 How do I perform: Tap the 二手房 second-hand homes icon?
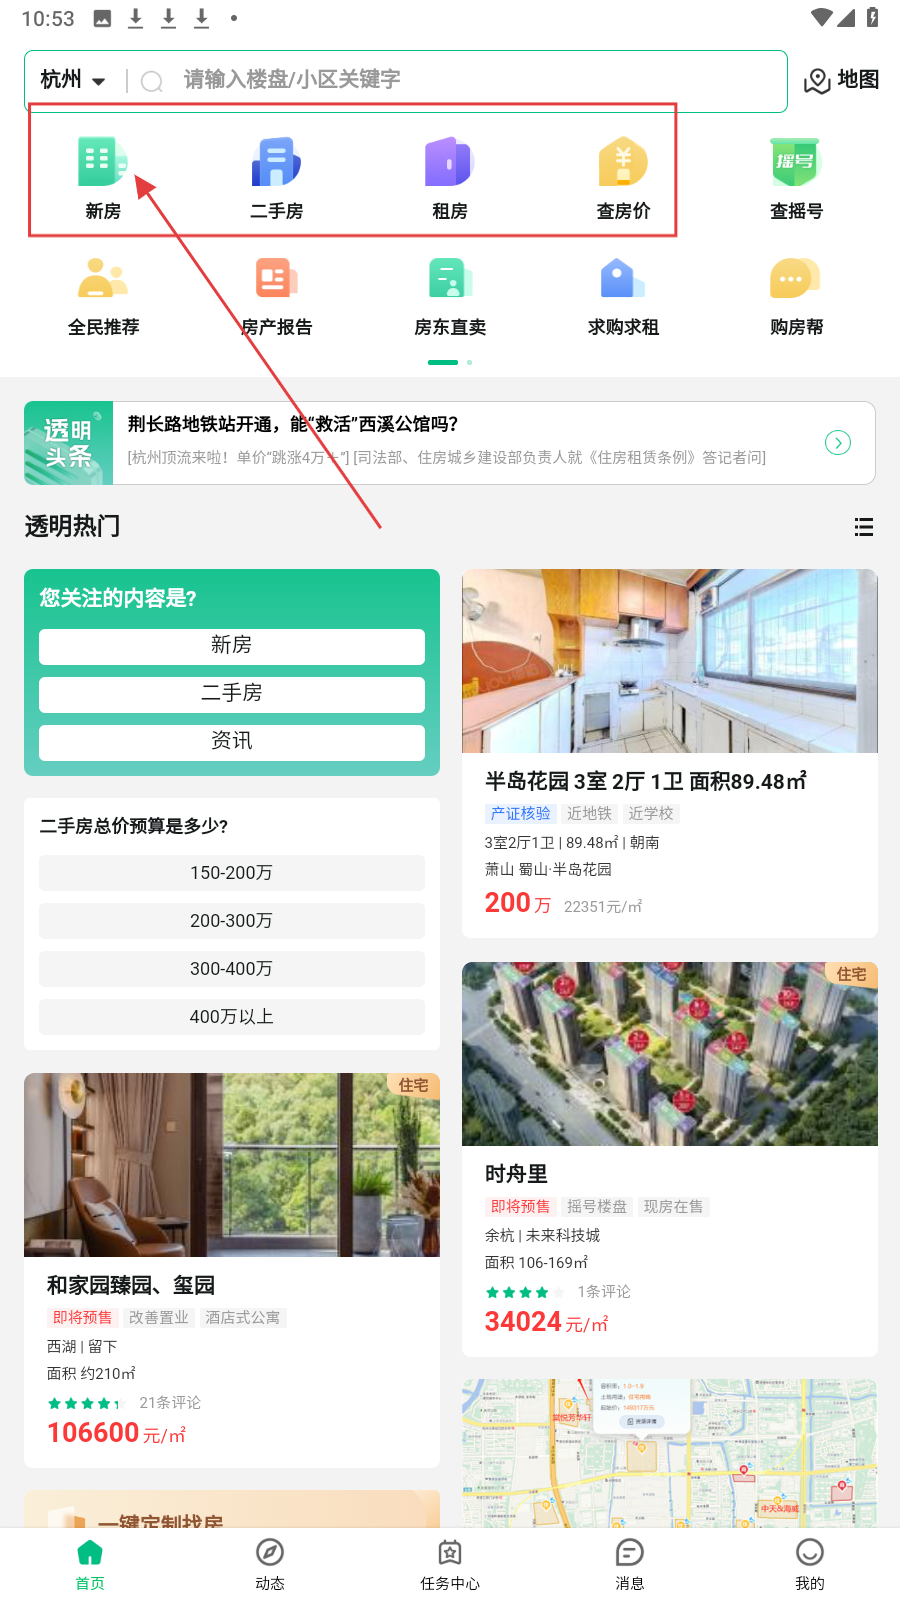pyautogui.click(x=276, y=162)
